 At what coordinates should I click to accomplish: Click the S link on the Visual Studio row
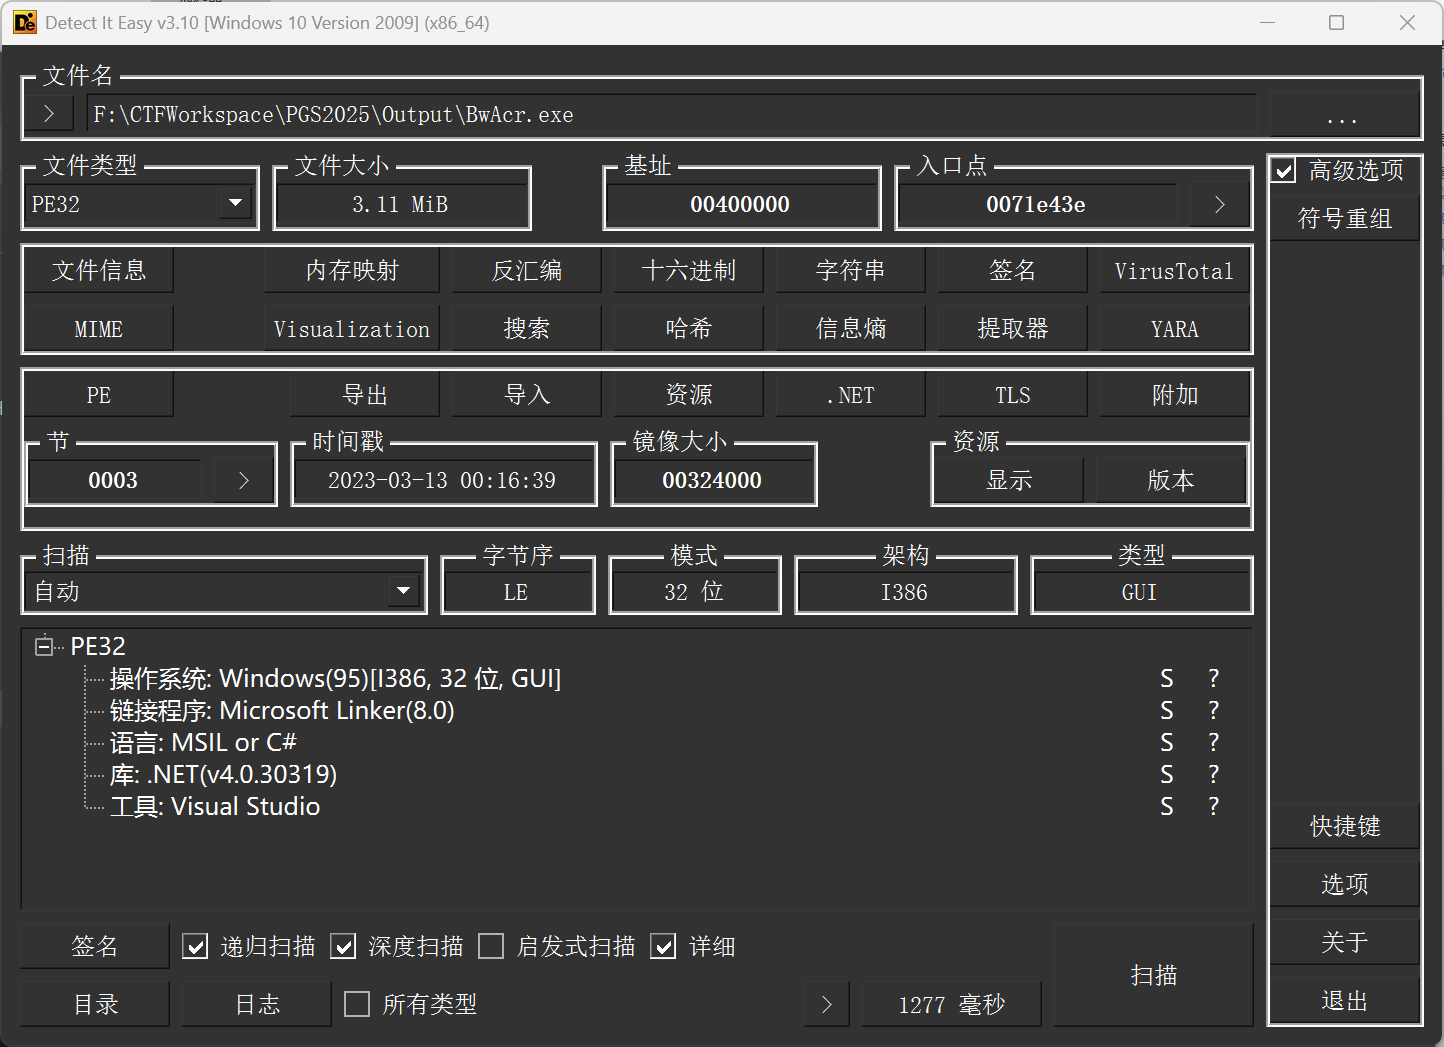pos(1166,806)
